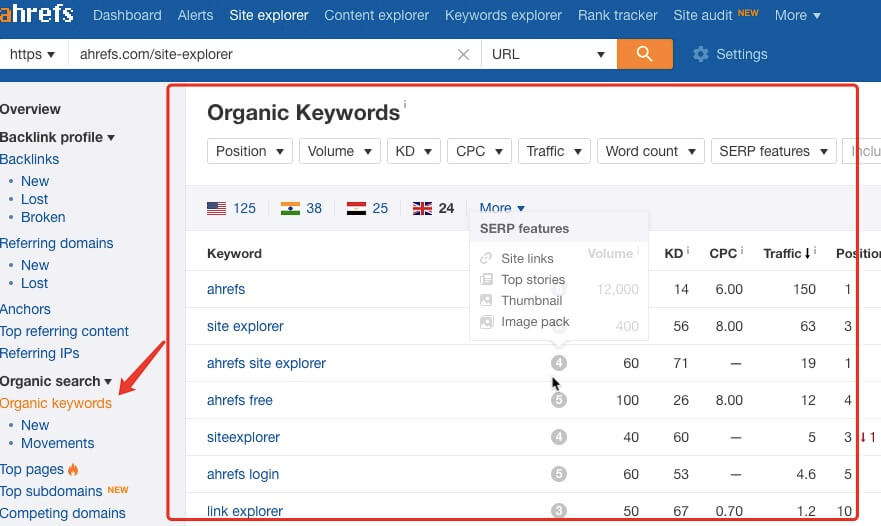The image size is (881, 526).
Task: Open the SERP features filter dropdown
Action: [x=774, y=151]
